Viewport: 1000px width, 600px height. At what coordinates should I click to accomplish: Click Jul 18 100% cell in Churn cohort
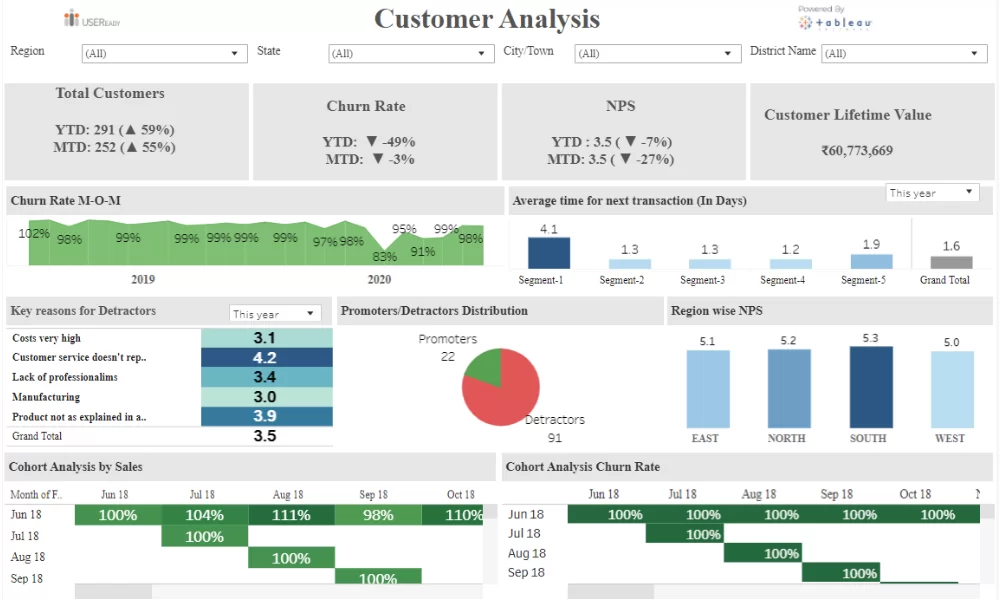685,534
